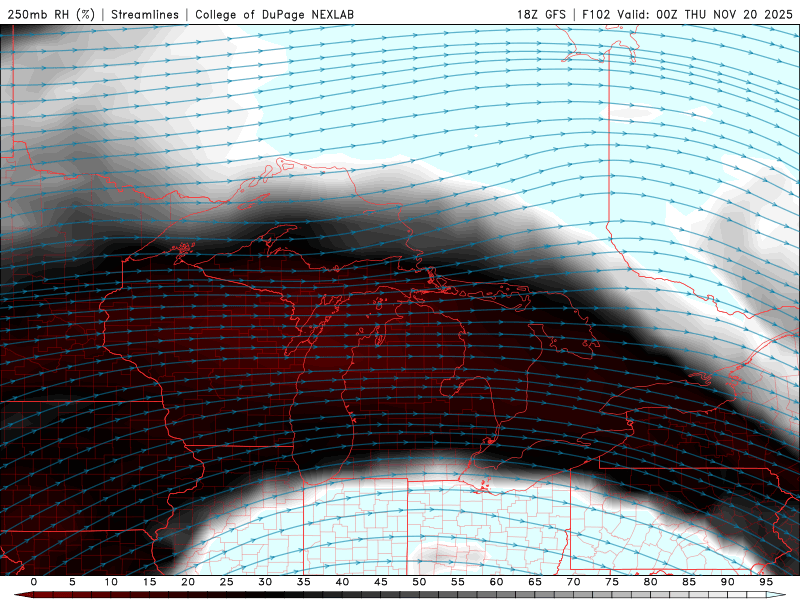Choose the "90" color scale label

pos(727,582)
